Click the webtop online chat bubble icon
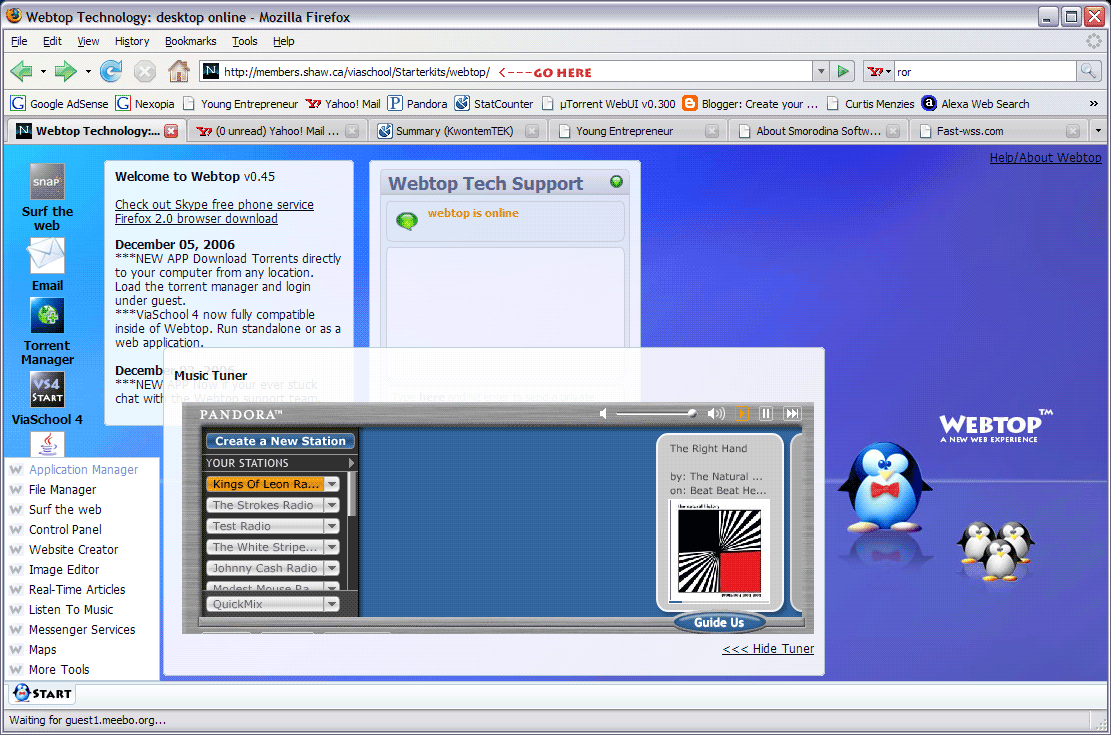The height and width of the screenshot is (735, 1111). [x=406, y=219]
